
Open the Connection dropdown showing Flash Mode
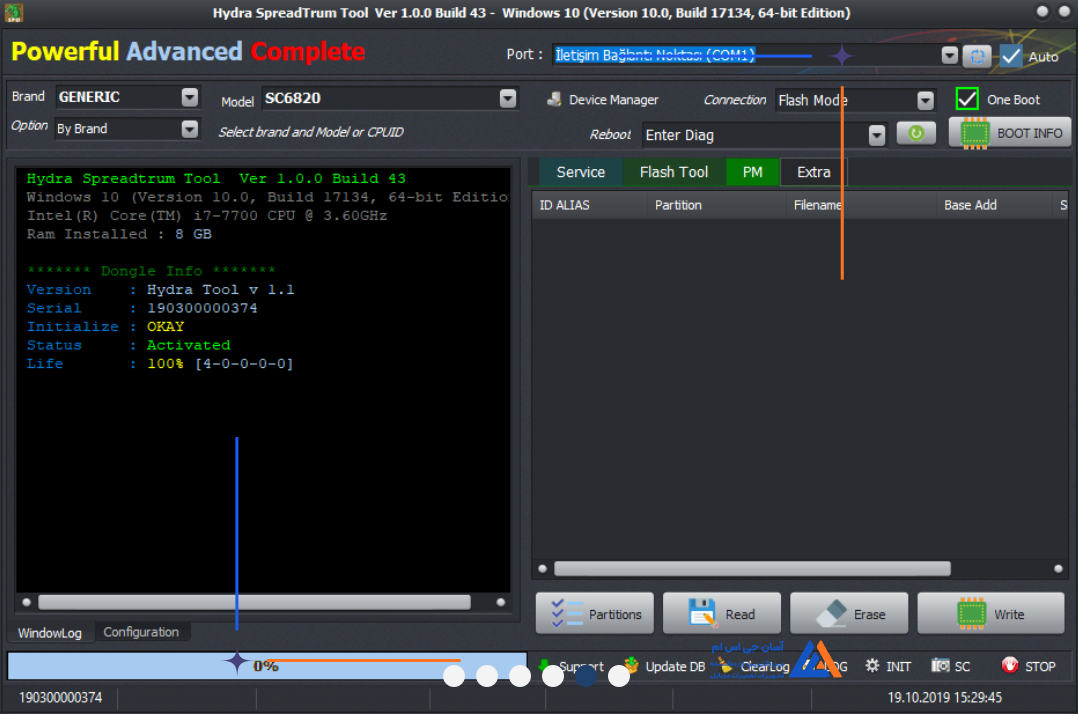coord(925,100)
